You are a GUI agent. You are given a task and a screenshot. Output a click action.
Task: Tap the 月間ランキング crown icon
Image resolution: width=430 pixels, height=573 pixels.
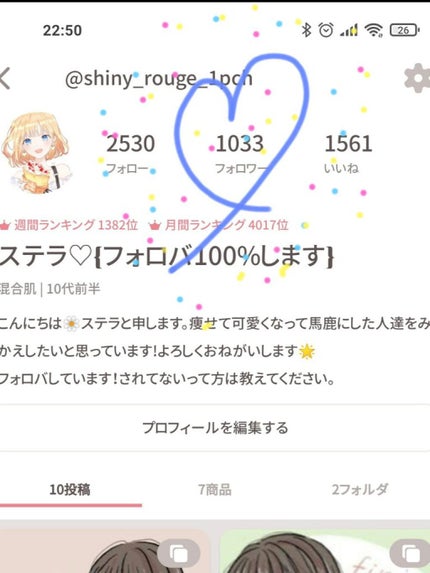[155, 225]
